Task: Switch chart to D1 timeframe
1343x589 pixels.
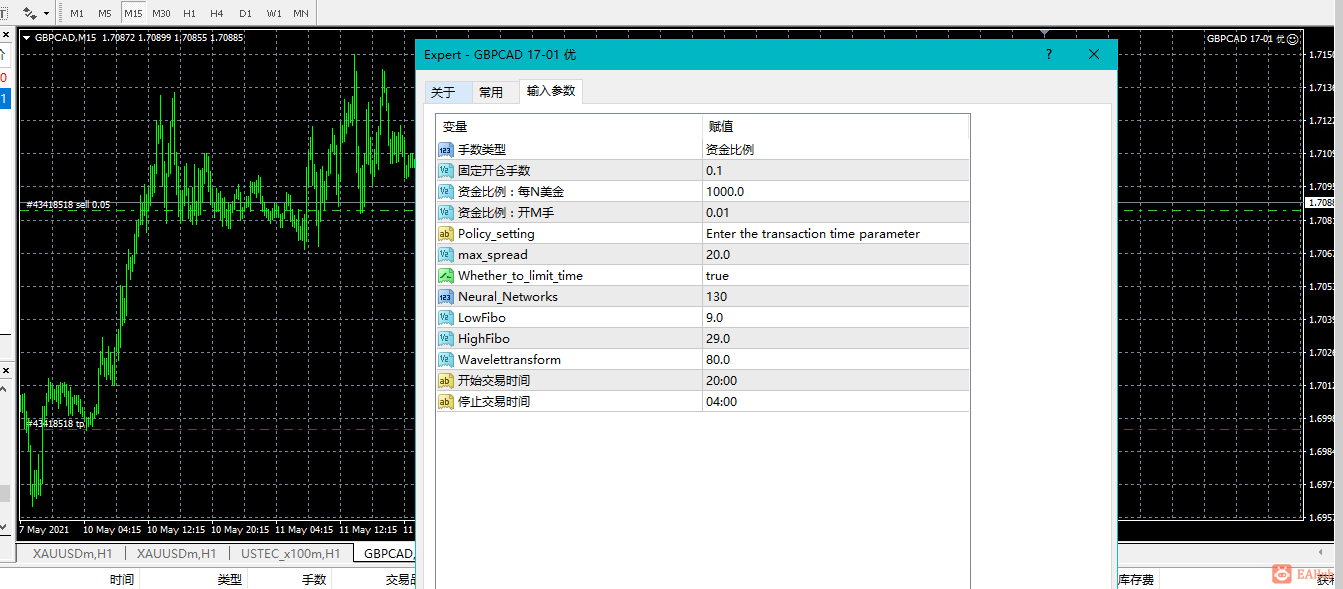Action: tap(245, 14)
